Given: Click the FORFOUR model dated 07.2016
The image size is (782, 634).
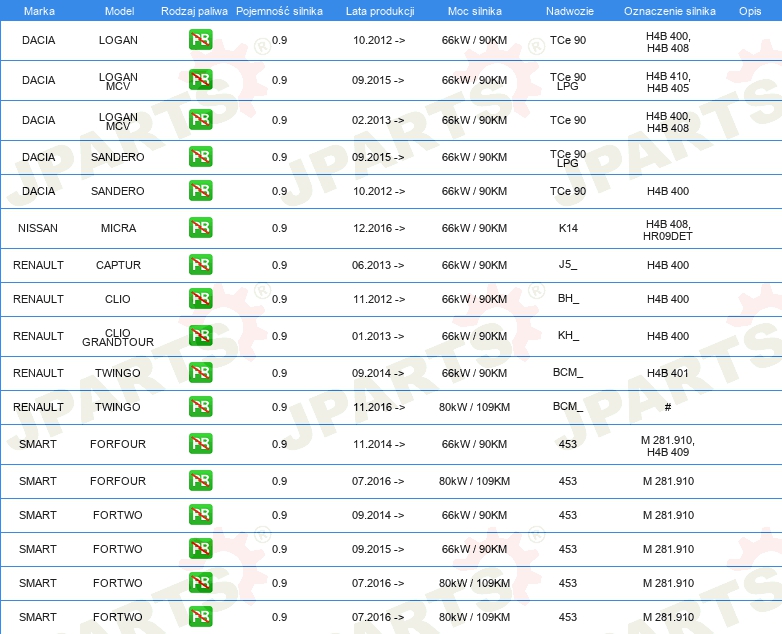Looking at the screenshot, I should tap(118, 481).
